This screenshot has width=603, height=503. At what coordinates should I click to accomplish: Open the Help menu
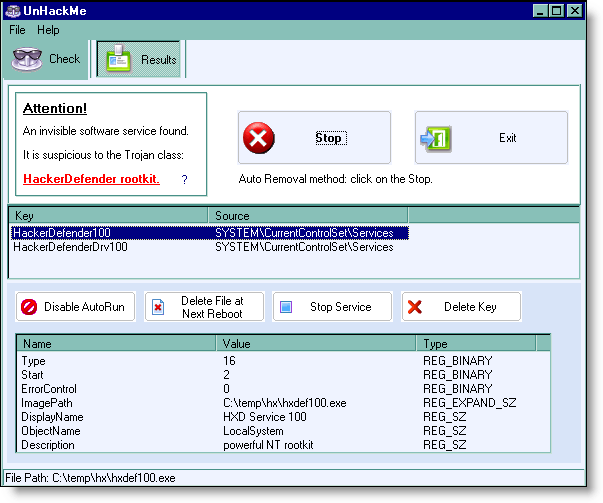coord(48,30)
